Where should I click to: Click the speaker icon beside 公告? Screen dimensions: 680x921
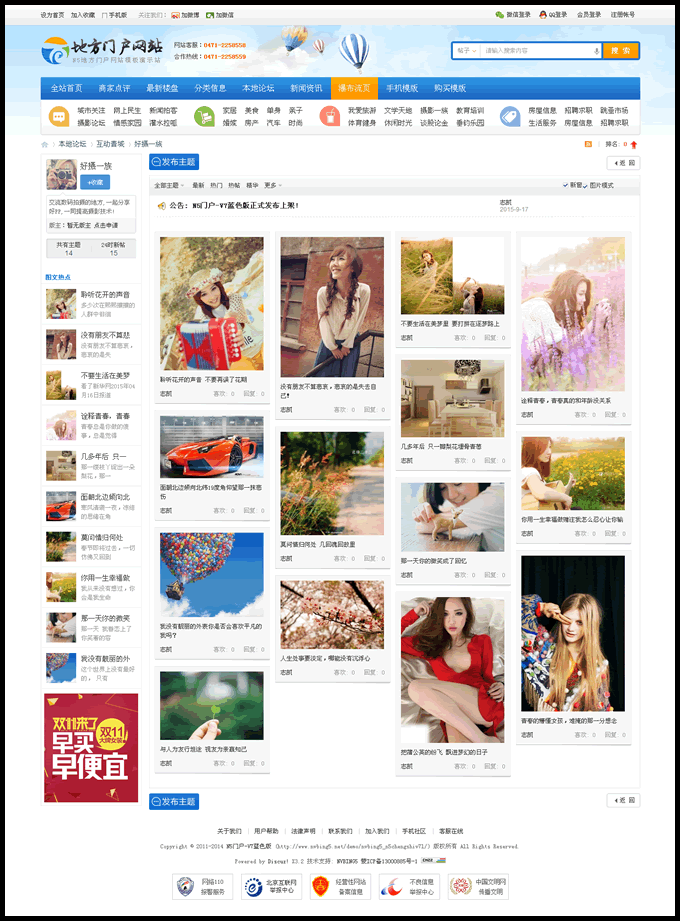[x=161, y=206]
